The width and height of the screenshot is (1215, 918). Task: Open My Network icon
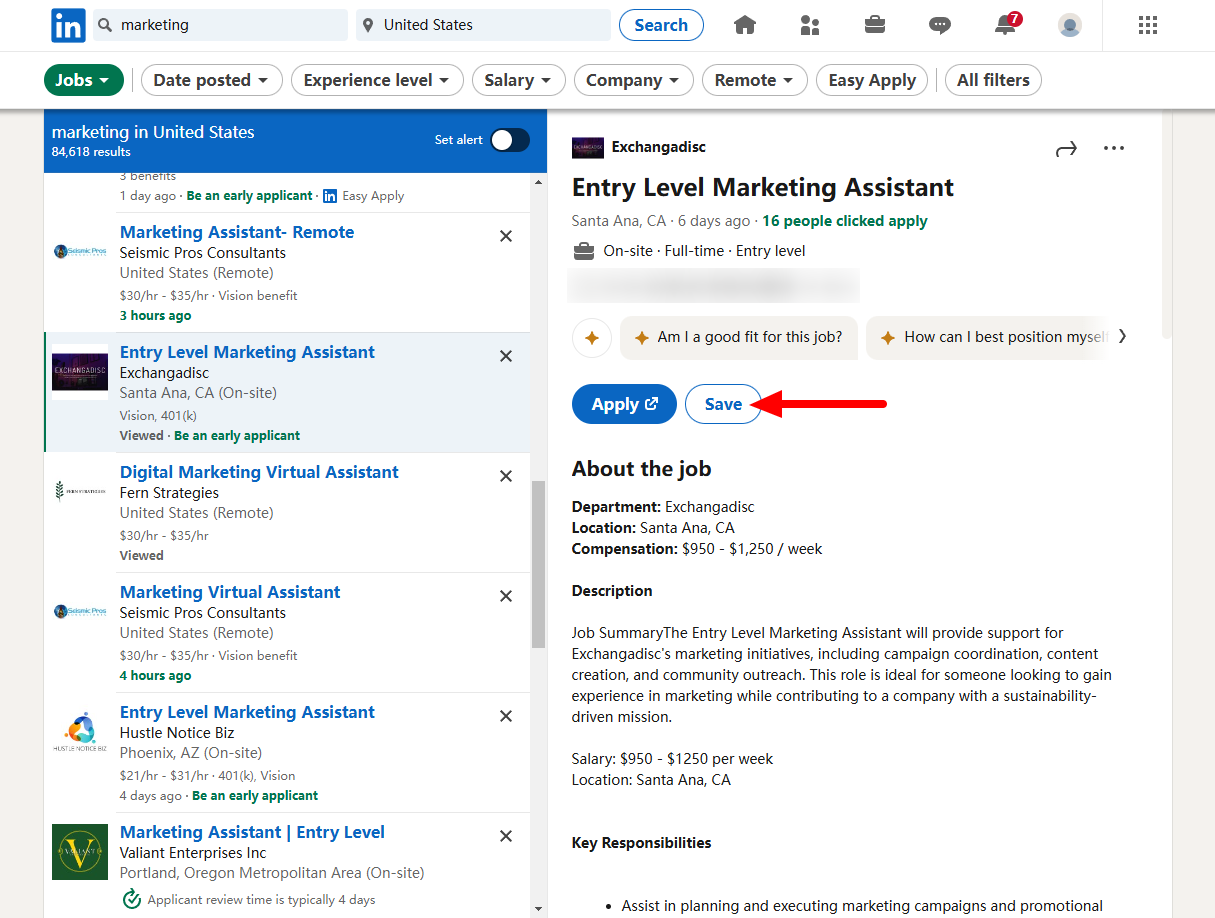(x=809, y=25)
